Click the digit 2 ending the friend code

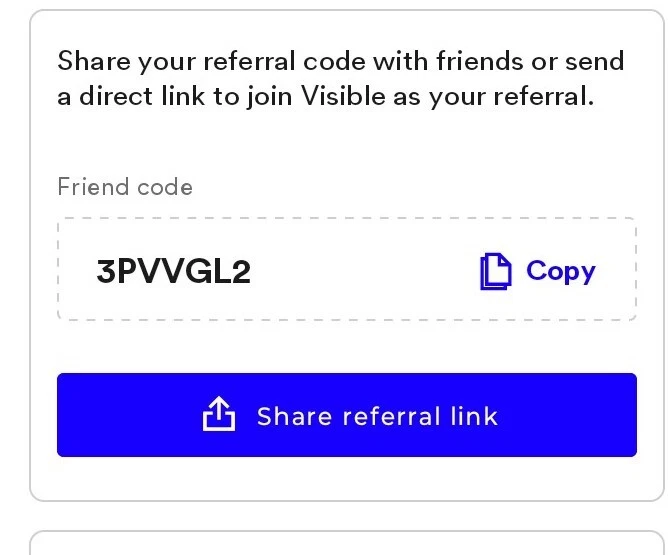pyautogui.click(x=241, y=271)
